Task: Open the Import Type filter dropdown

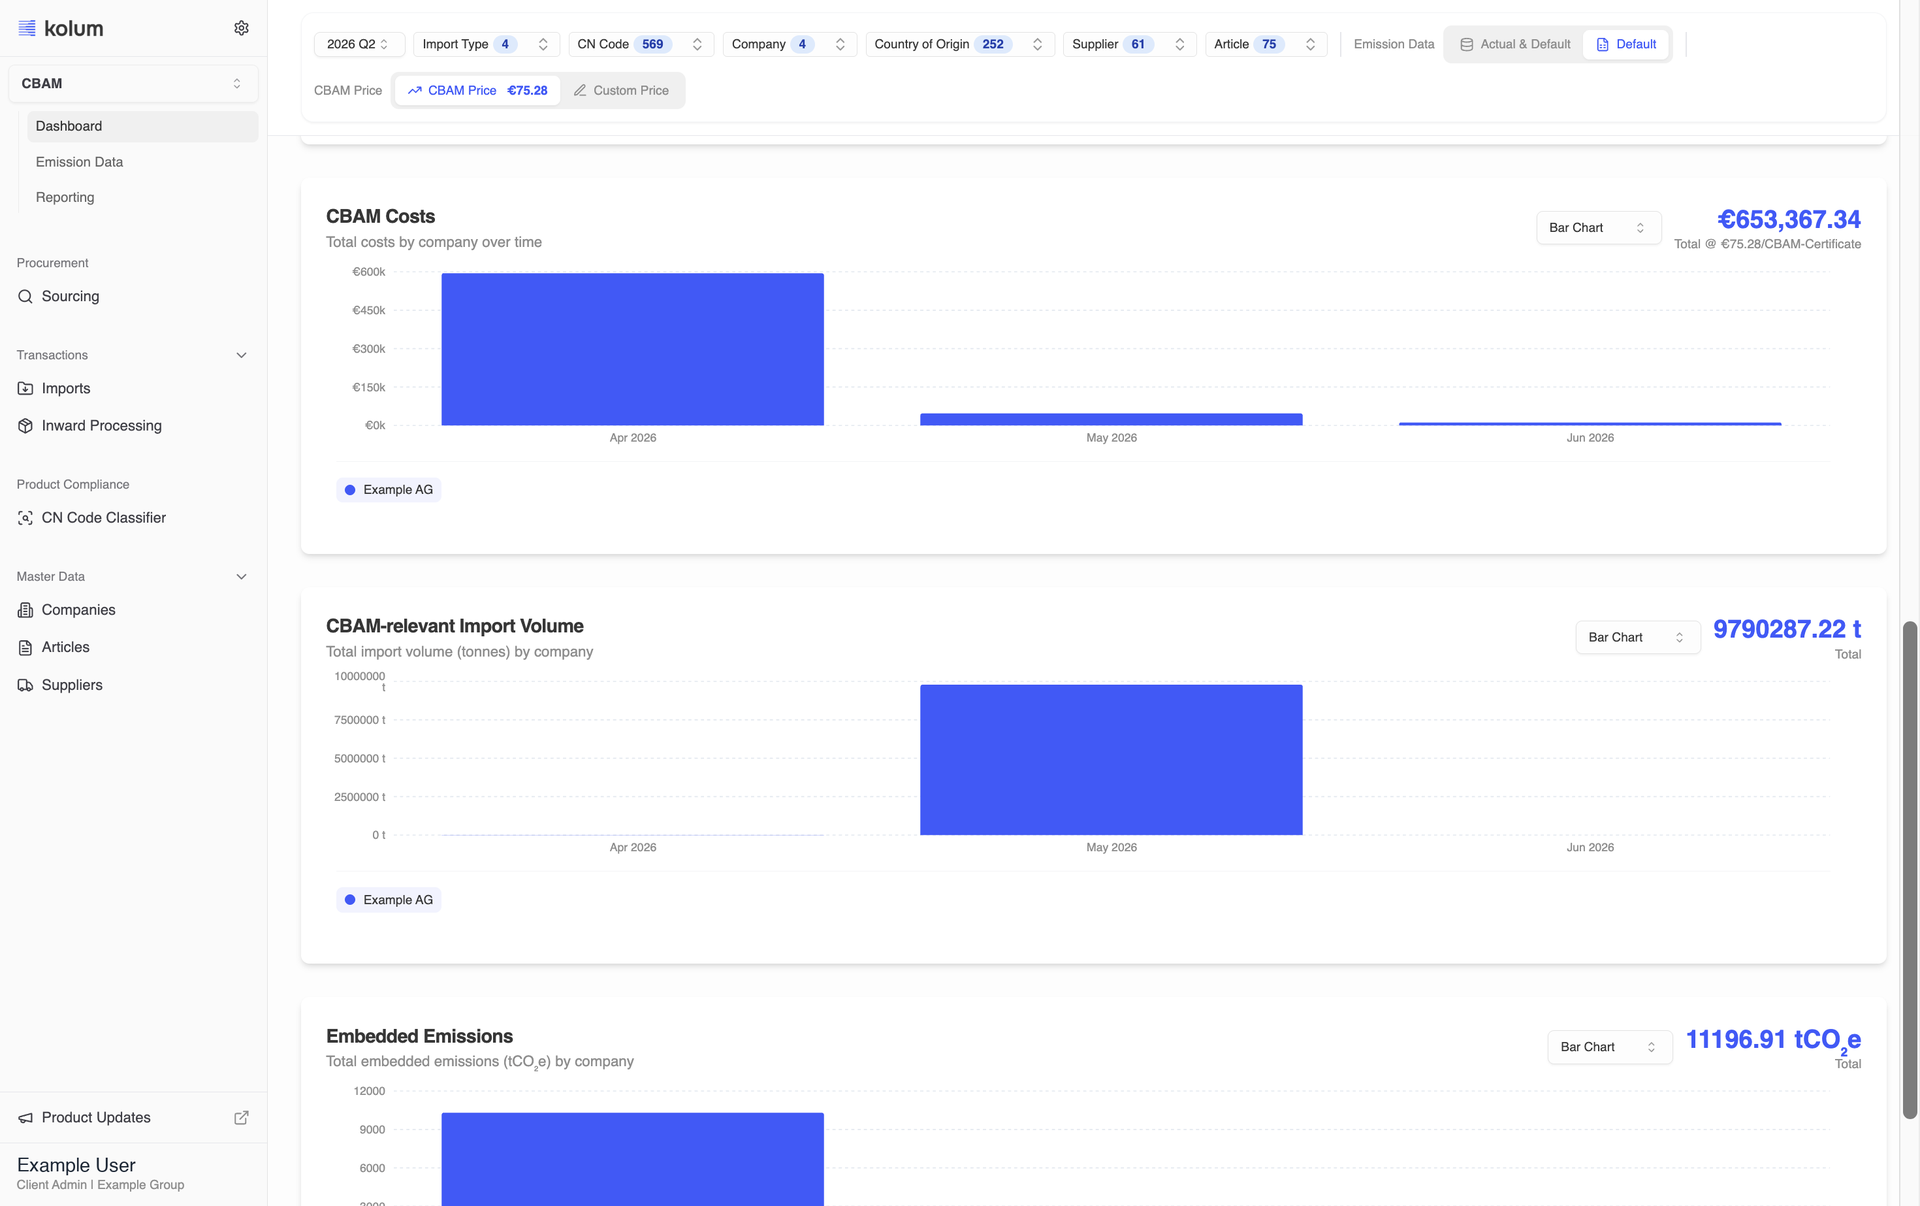Action: pos(485,44)
